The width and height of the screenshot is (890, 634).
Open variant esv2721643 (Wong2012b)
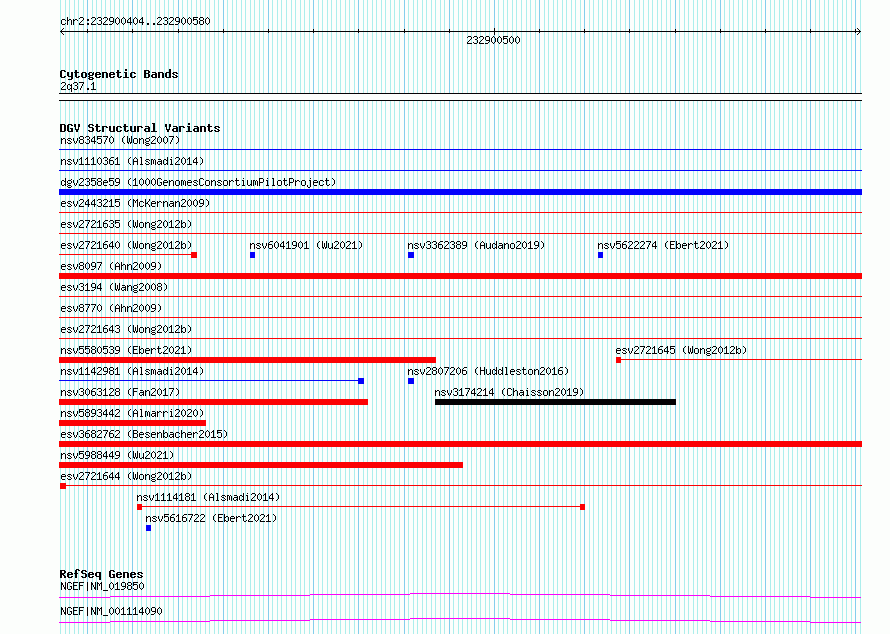pyautogui.click(x=126, y=329)
